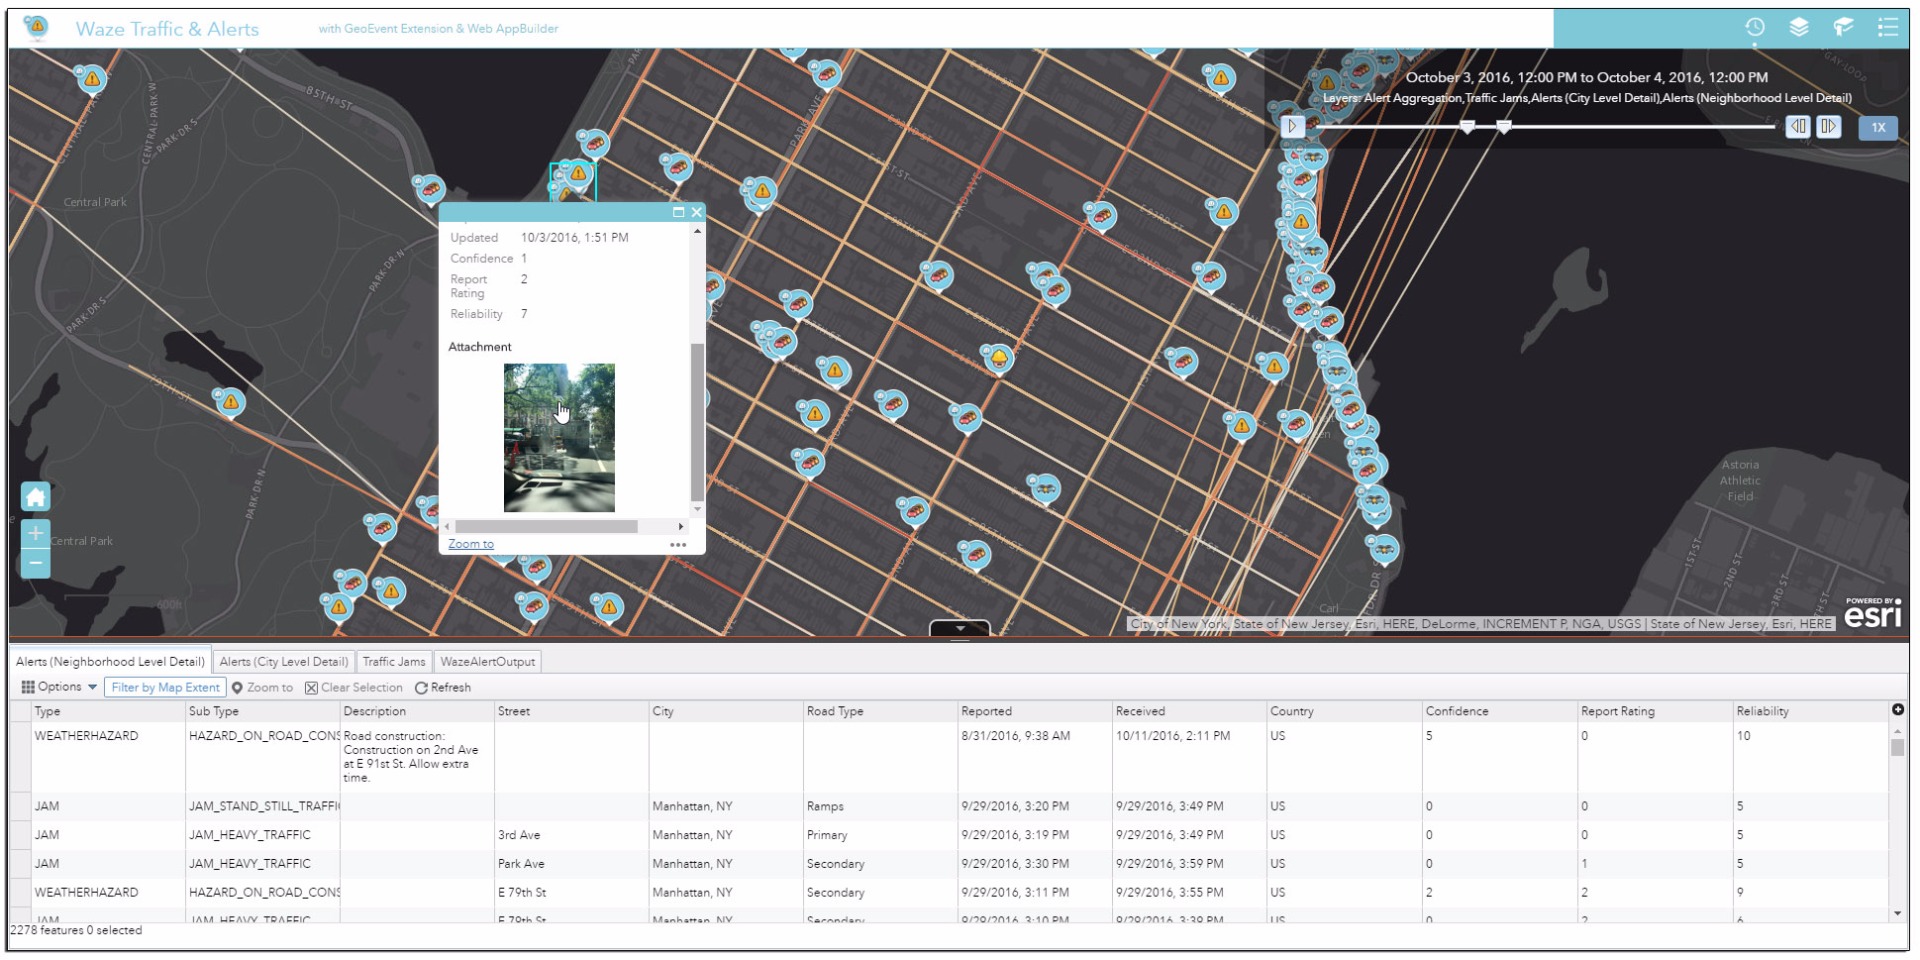Click the Road construction description cell
Image resolution: width=1920 pixels, height=960 pixels.
click(x=417, y=757)
